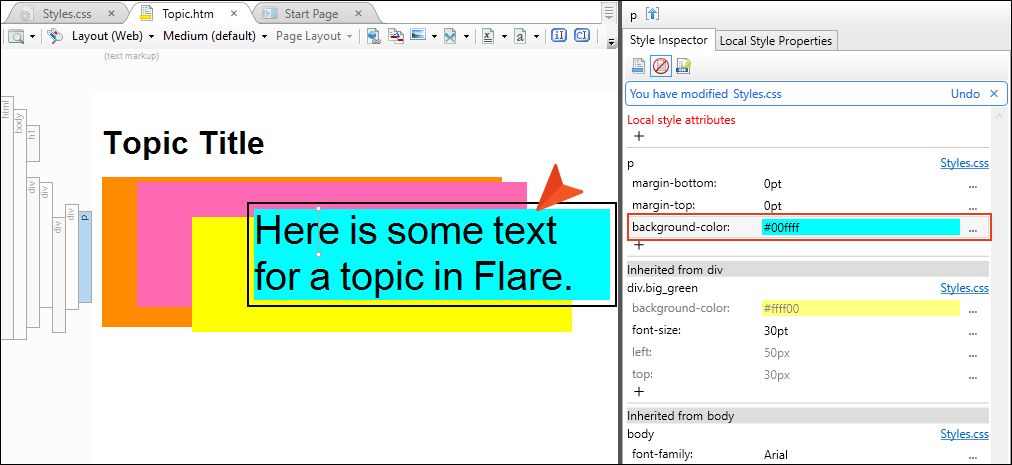The image size is (1012, 465).
Task: Click the select parent arrow next to p
Action: click(651, 14)
